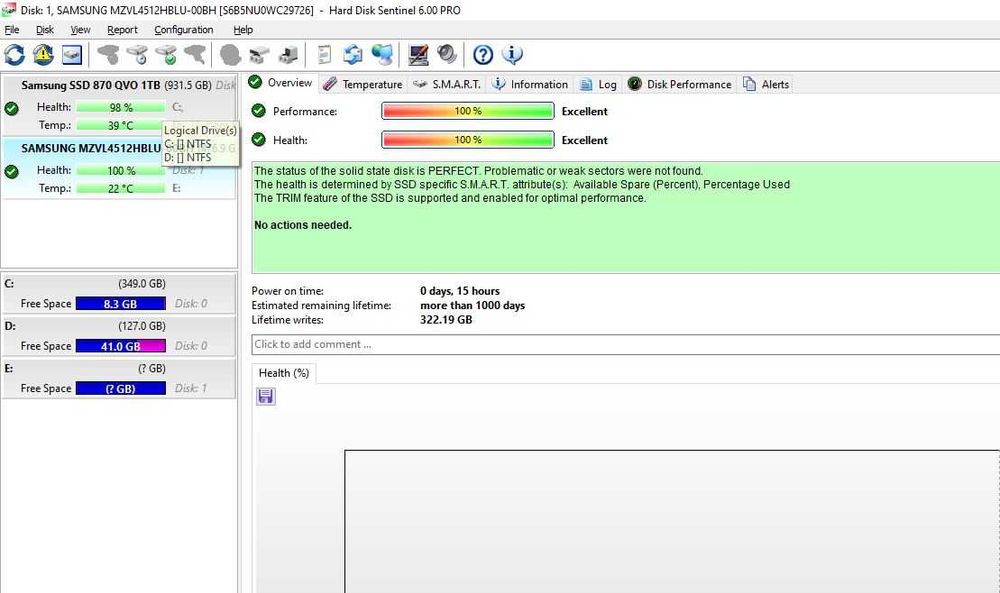Click the '322.19 GB' lifetime writes value
The width and height of the screenshot is (1000, 593).
pos(446,319)
